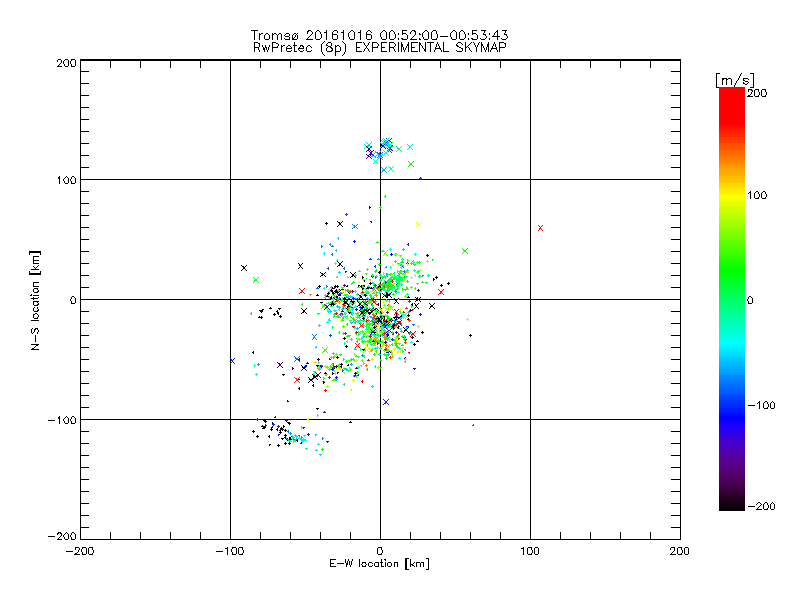Screen dimensions: 800x600
Task: Click the subtitle 'RwPretec (8p) EXPERIMENTAL SKYMAP'
Action: click(x=380, y=48)
